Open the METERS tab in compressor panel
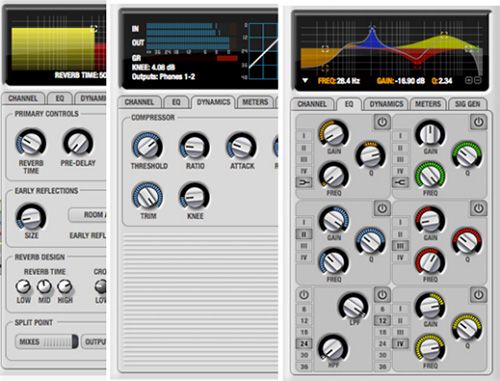Screen dimensions: 500x381 pos(255,102)
